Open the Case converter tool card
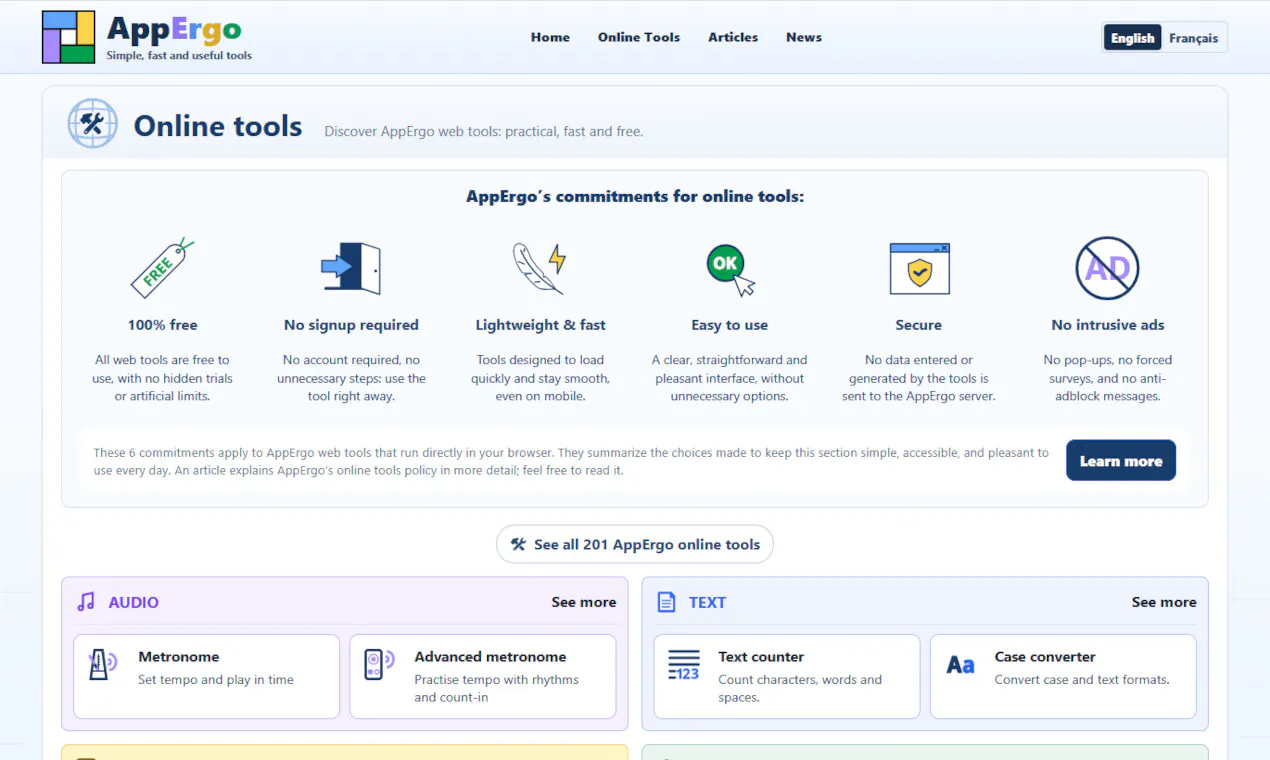Viewport: 1270px width, 760px height. [1063, 676]
